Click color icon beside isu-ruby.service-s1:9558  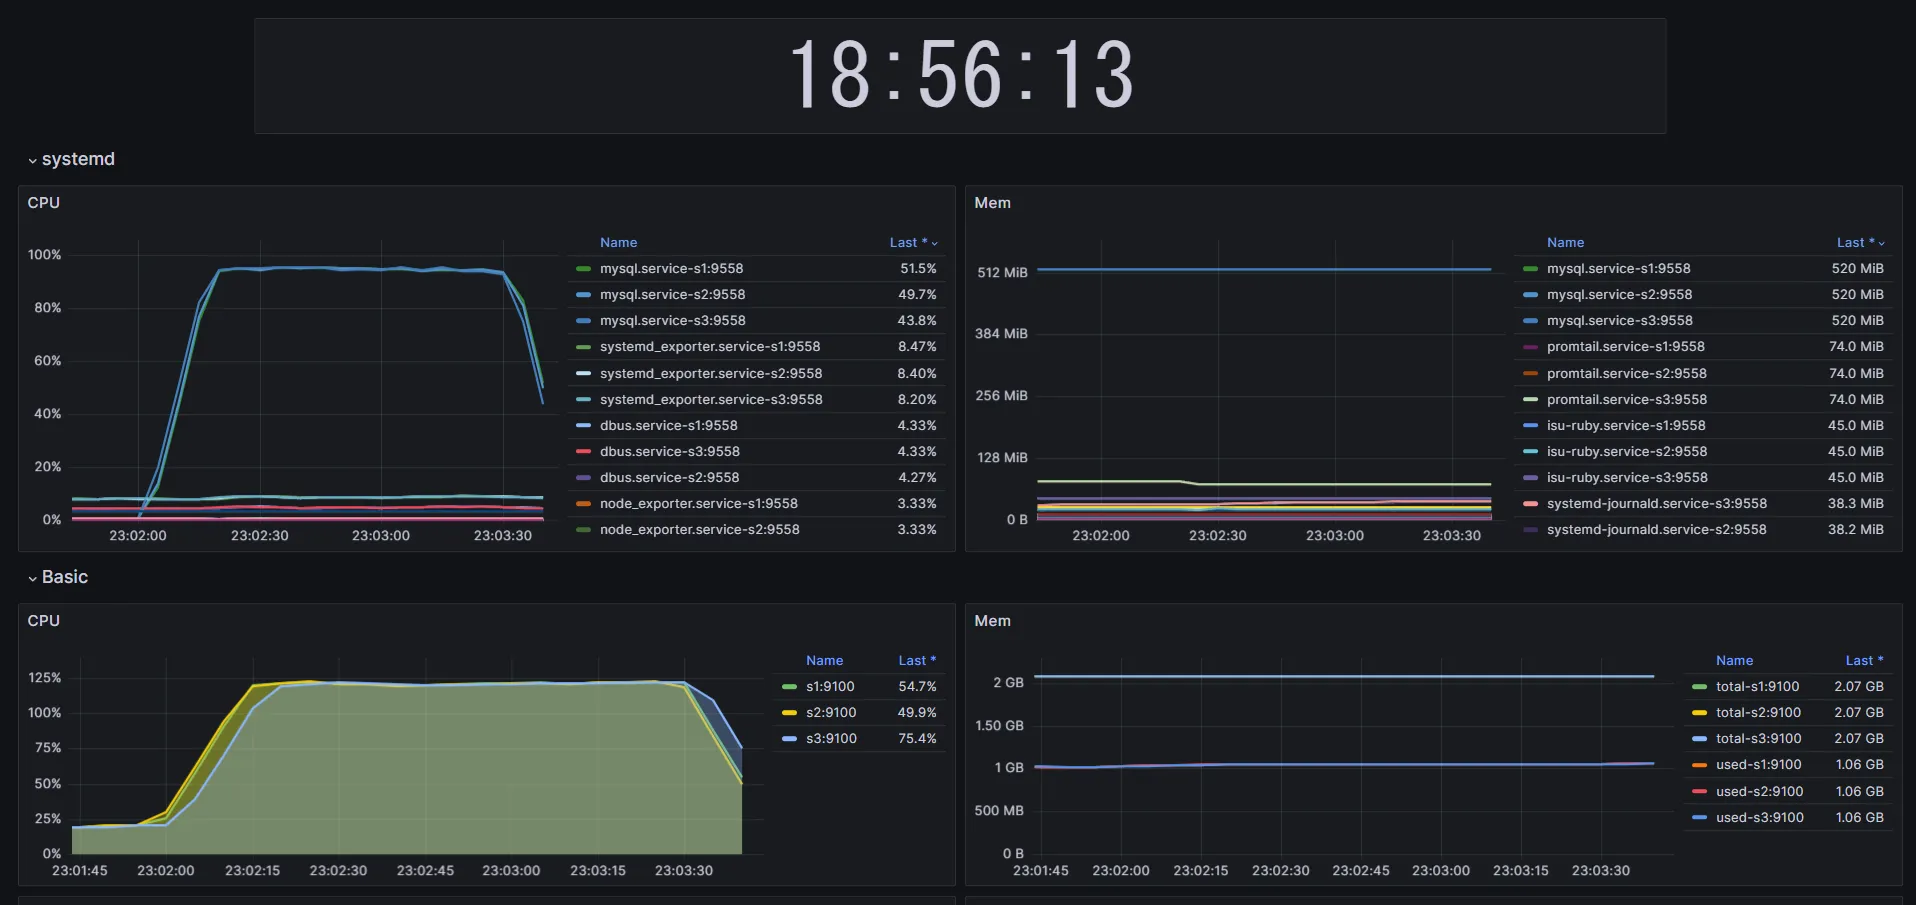tap(1530, 426)
